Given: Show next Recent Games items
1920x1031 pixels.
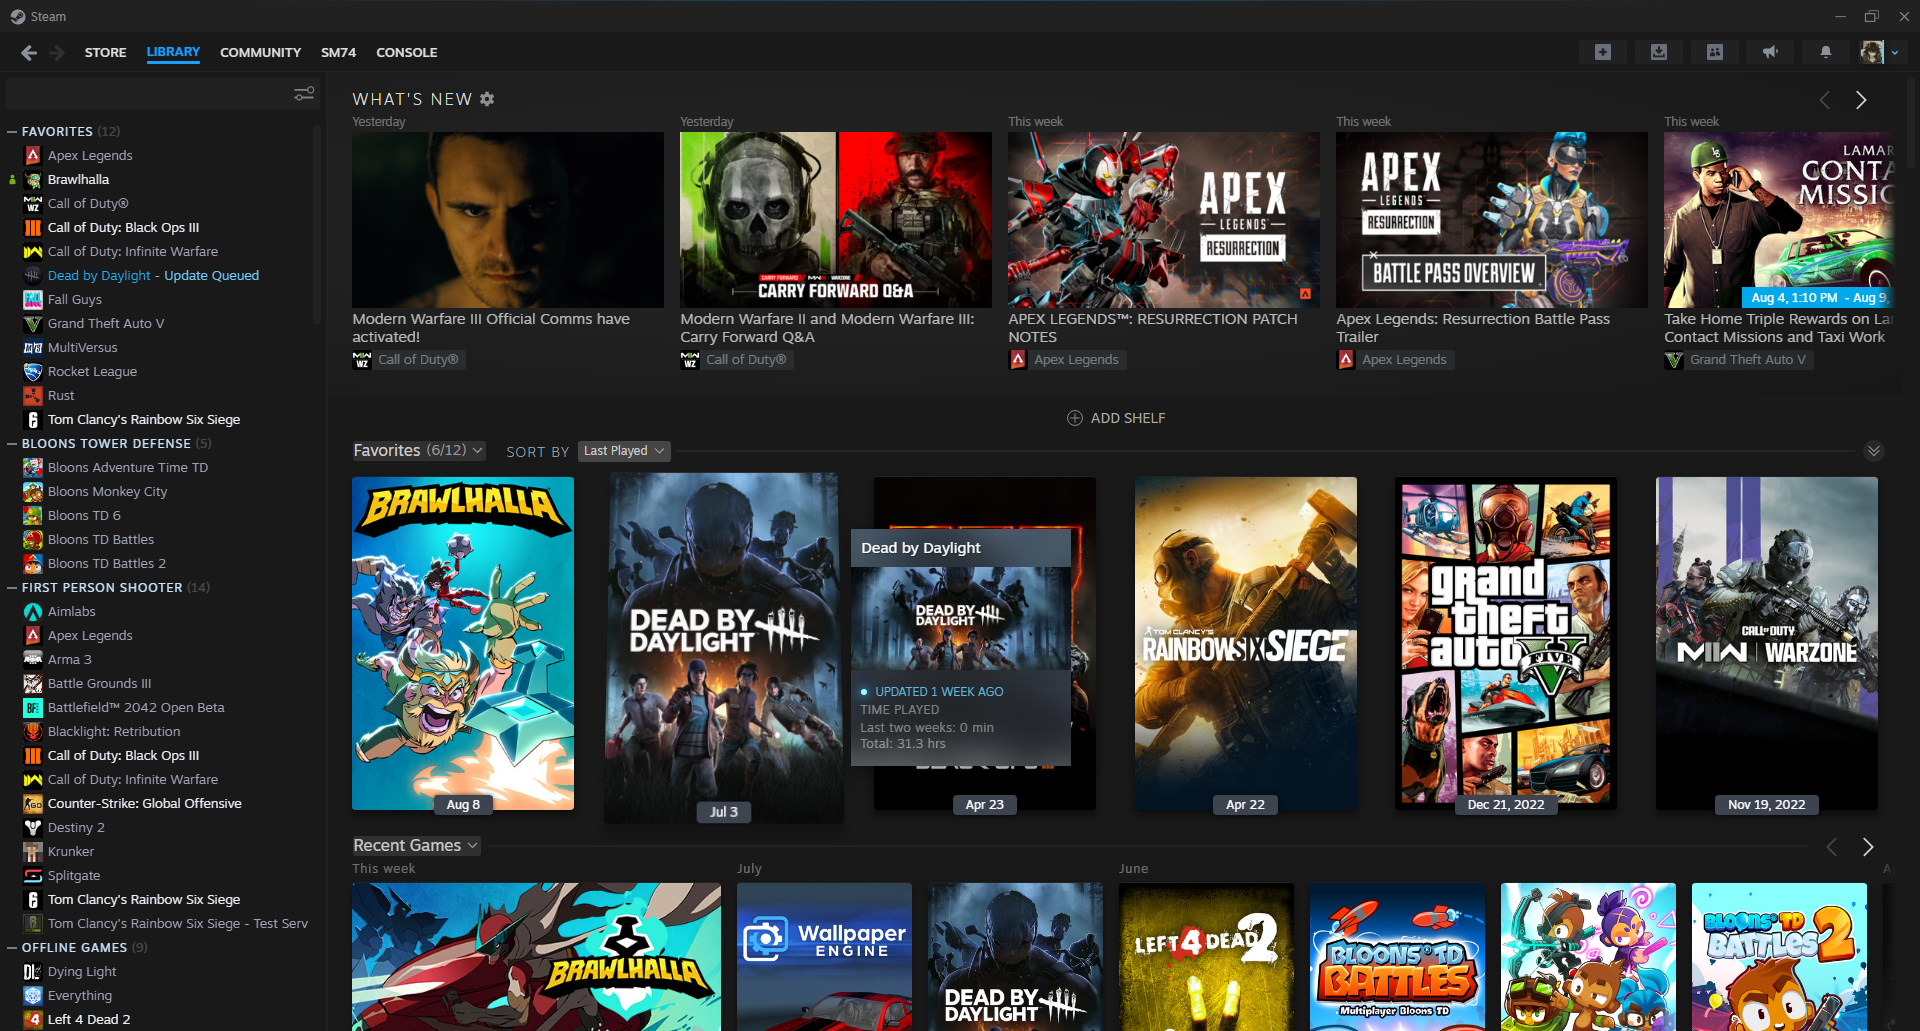Looking at the screenshot, I should pyautogui.click(x=1867, y=847).
